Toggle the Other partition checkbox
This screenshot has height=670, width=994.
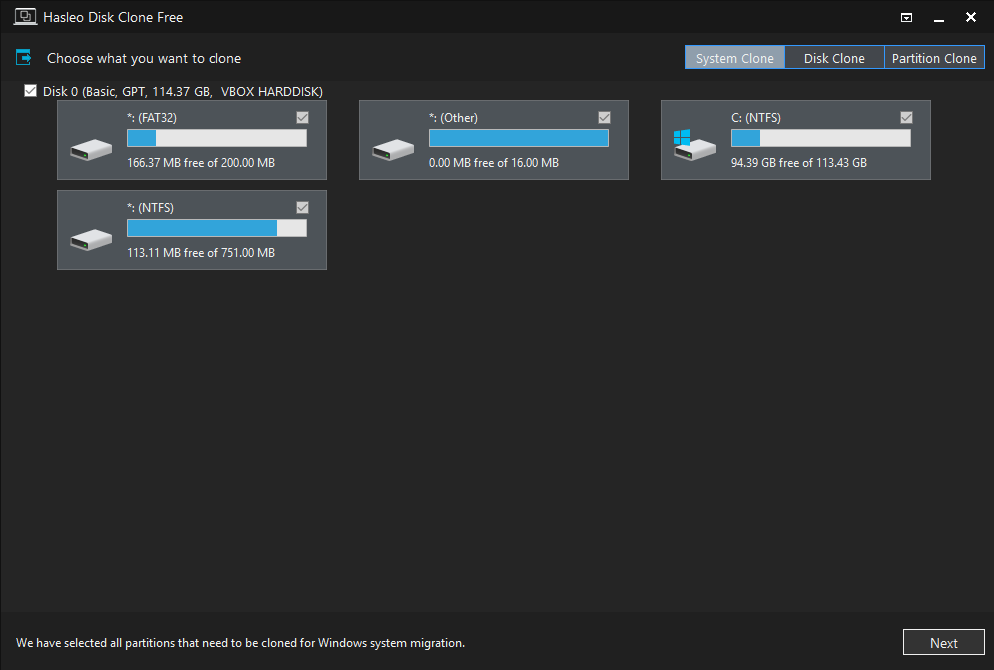pyautogui.click(x=604, y=117)
